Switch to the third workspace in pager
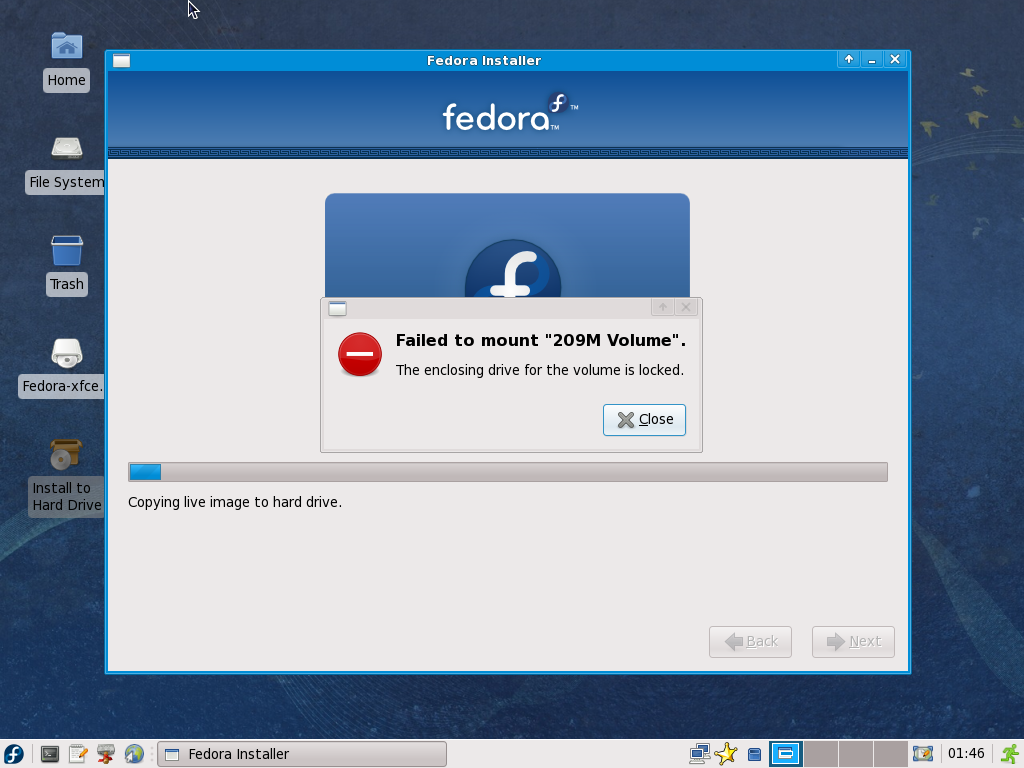 [856, 754]
